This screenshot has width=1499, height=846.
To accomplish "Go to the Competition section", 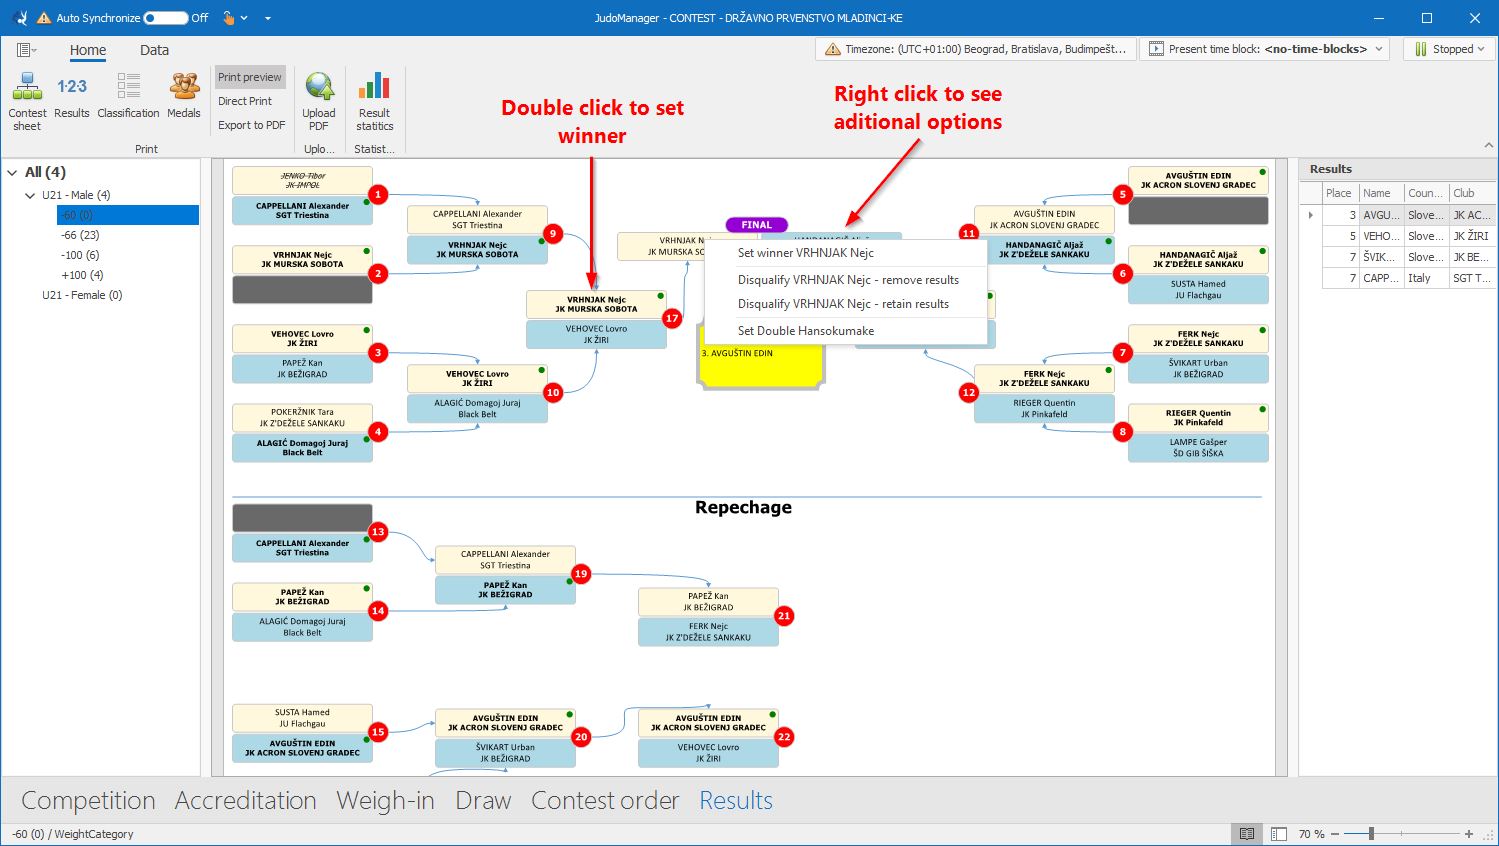I will 88,801.
